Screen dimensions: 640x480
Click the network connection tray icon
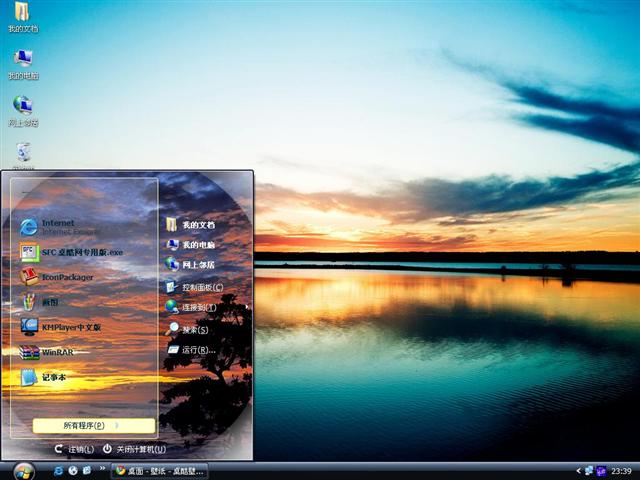[589, 471]
